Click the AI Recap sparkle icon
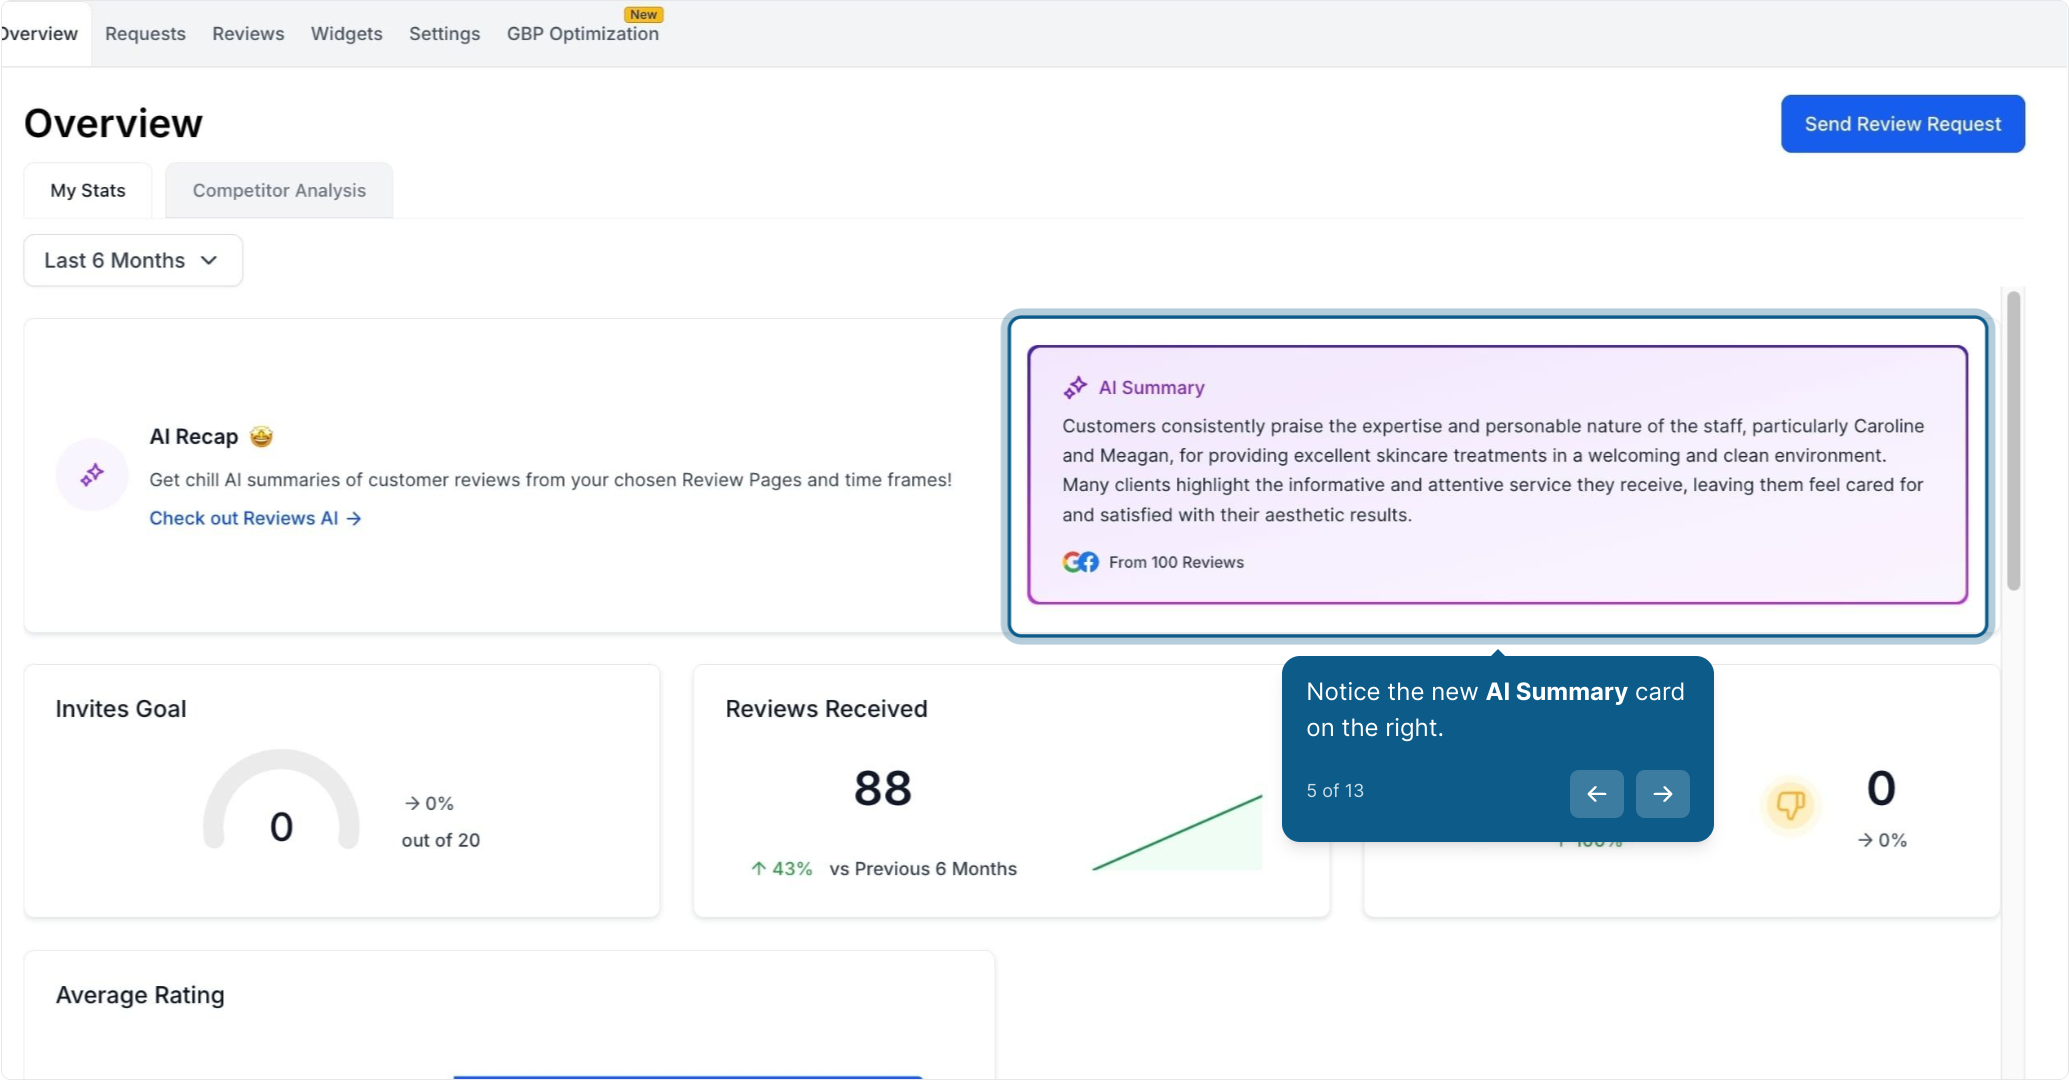Screen dimensions: 2070x1080 point(92,475)
